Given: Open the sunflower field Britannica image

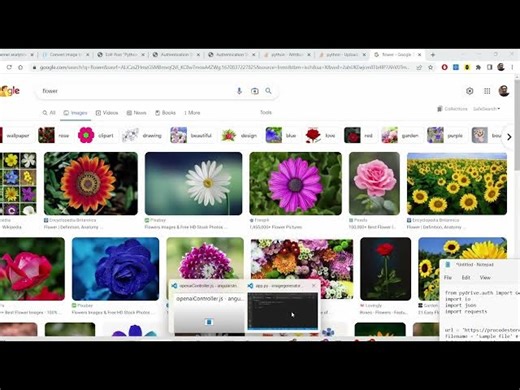Looking at the screenshot, I should pyautogui.click(x=457, y=183).
